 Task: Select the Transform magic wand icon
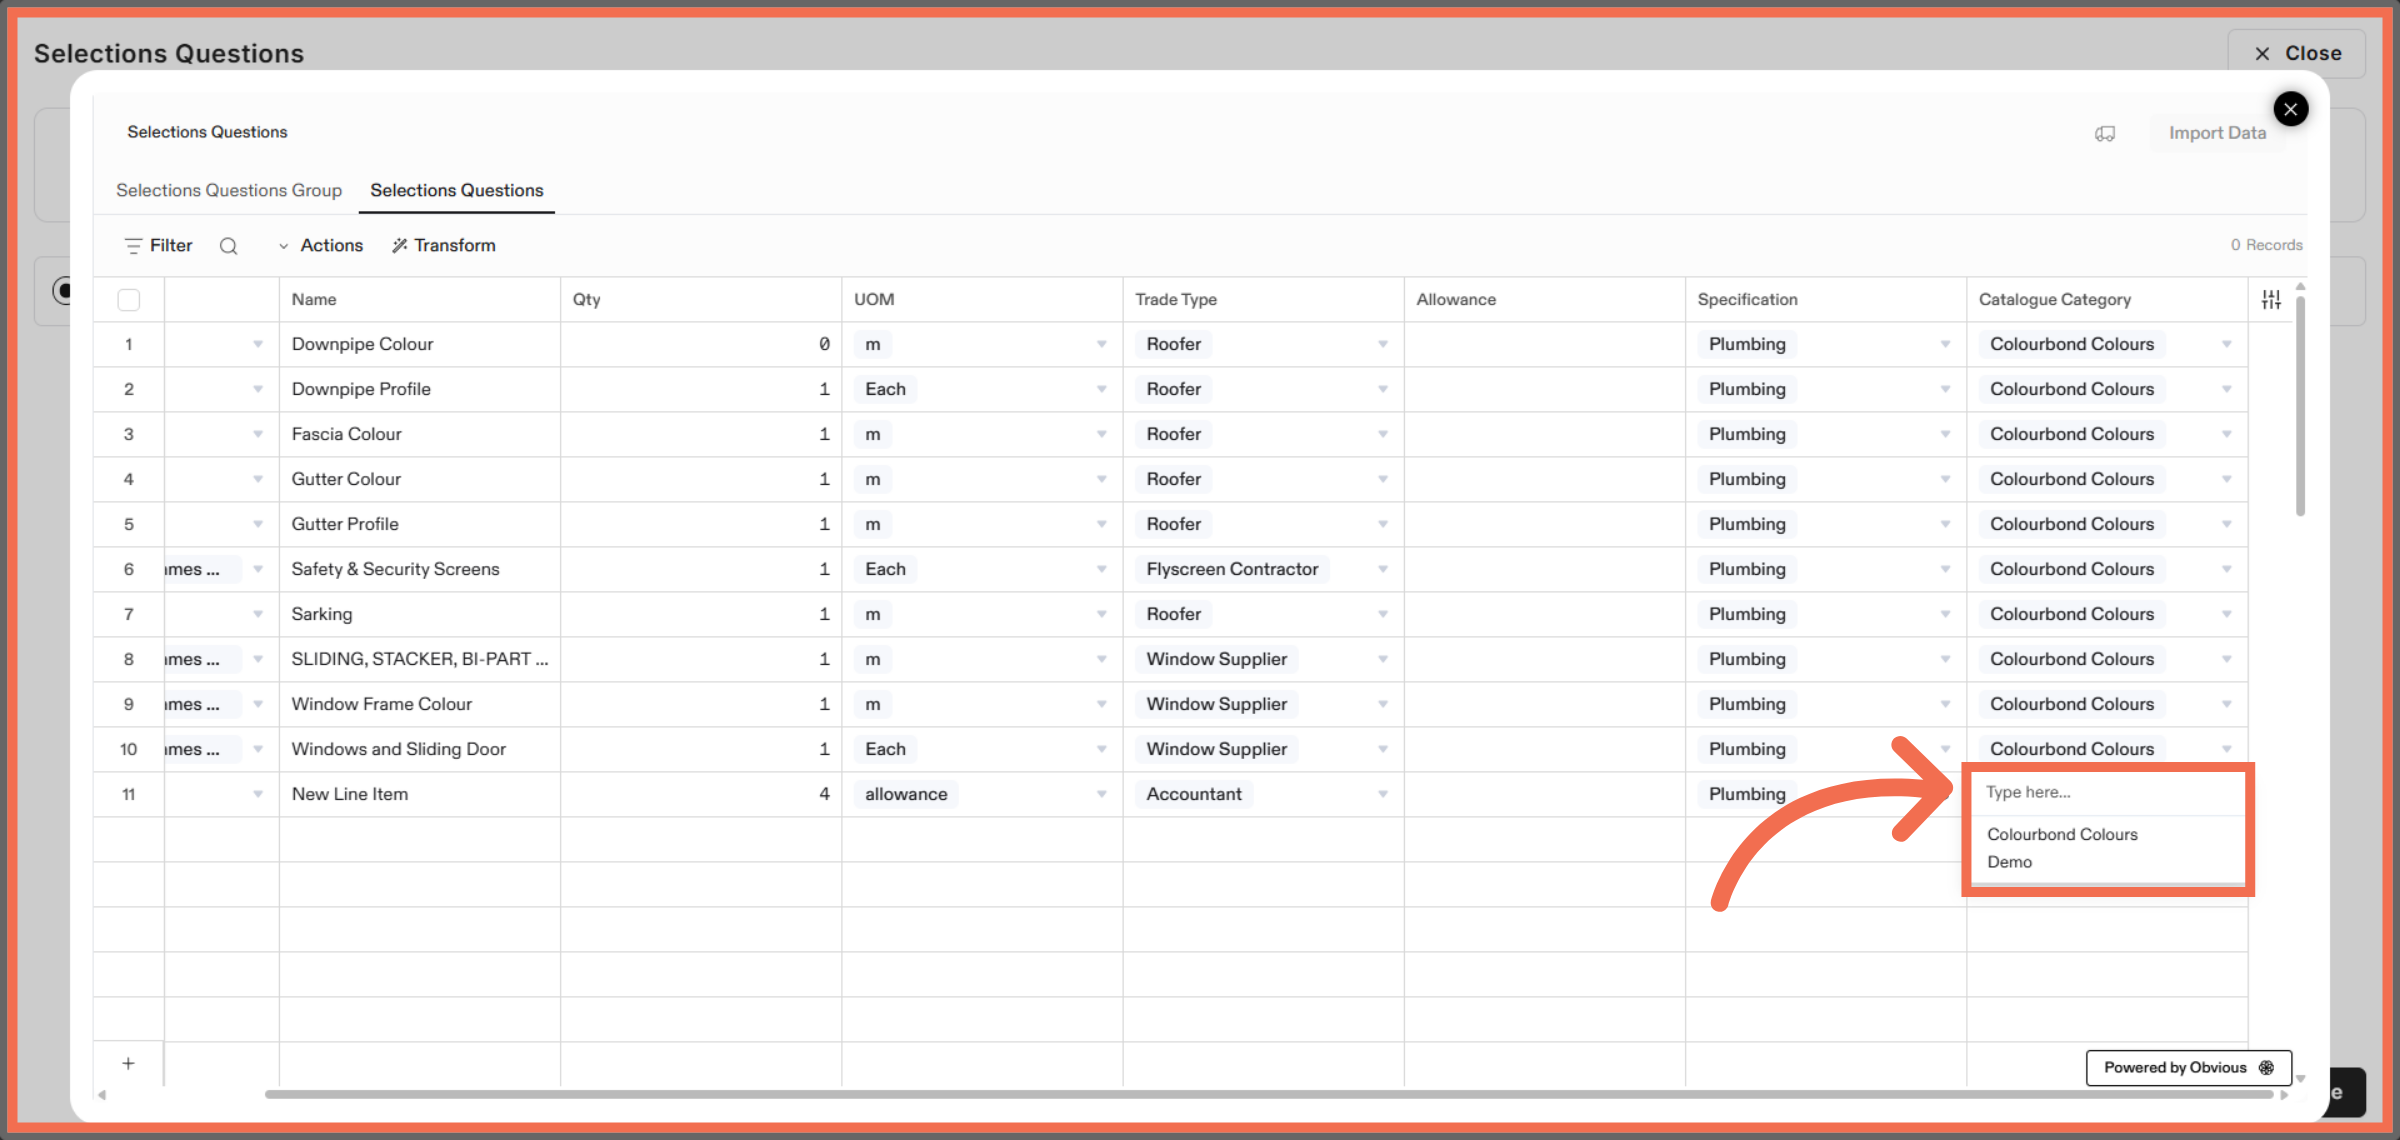pos(398,245)
